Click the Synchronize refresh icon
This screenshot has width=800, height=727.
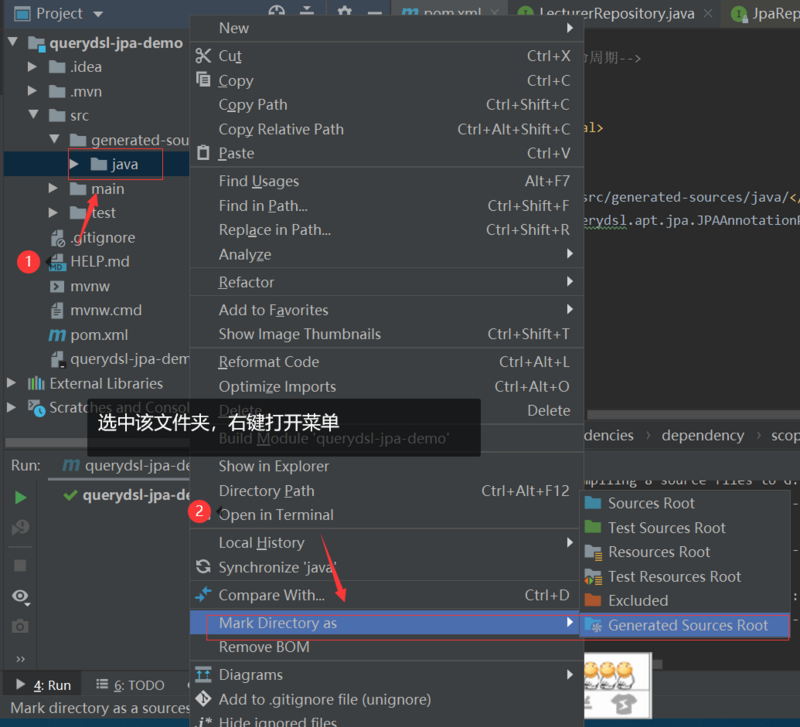pyautogui.click(x=203, y=567)
